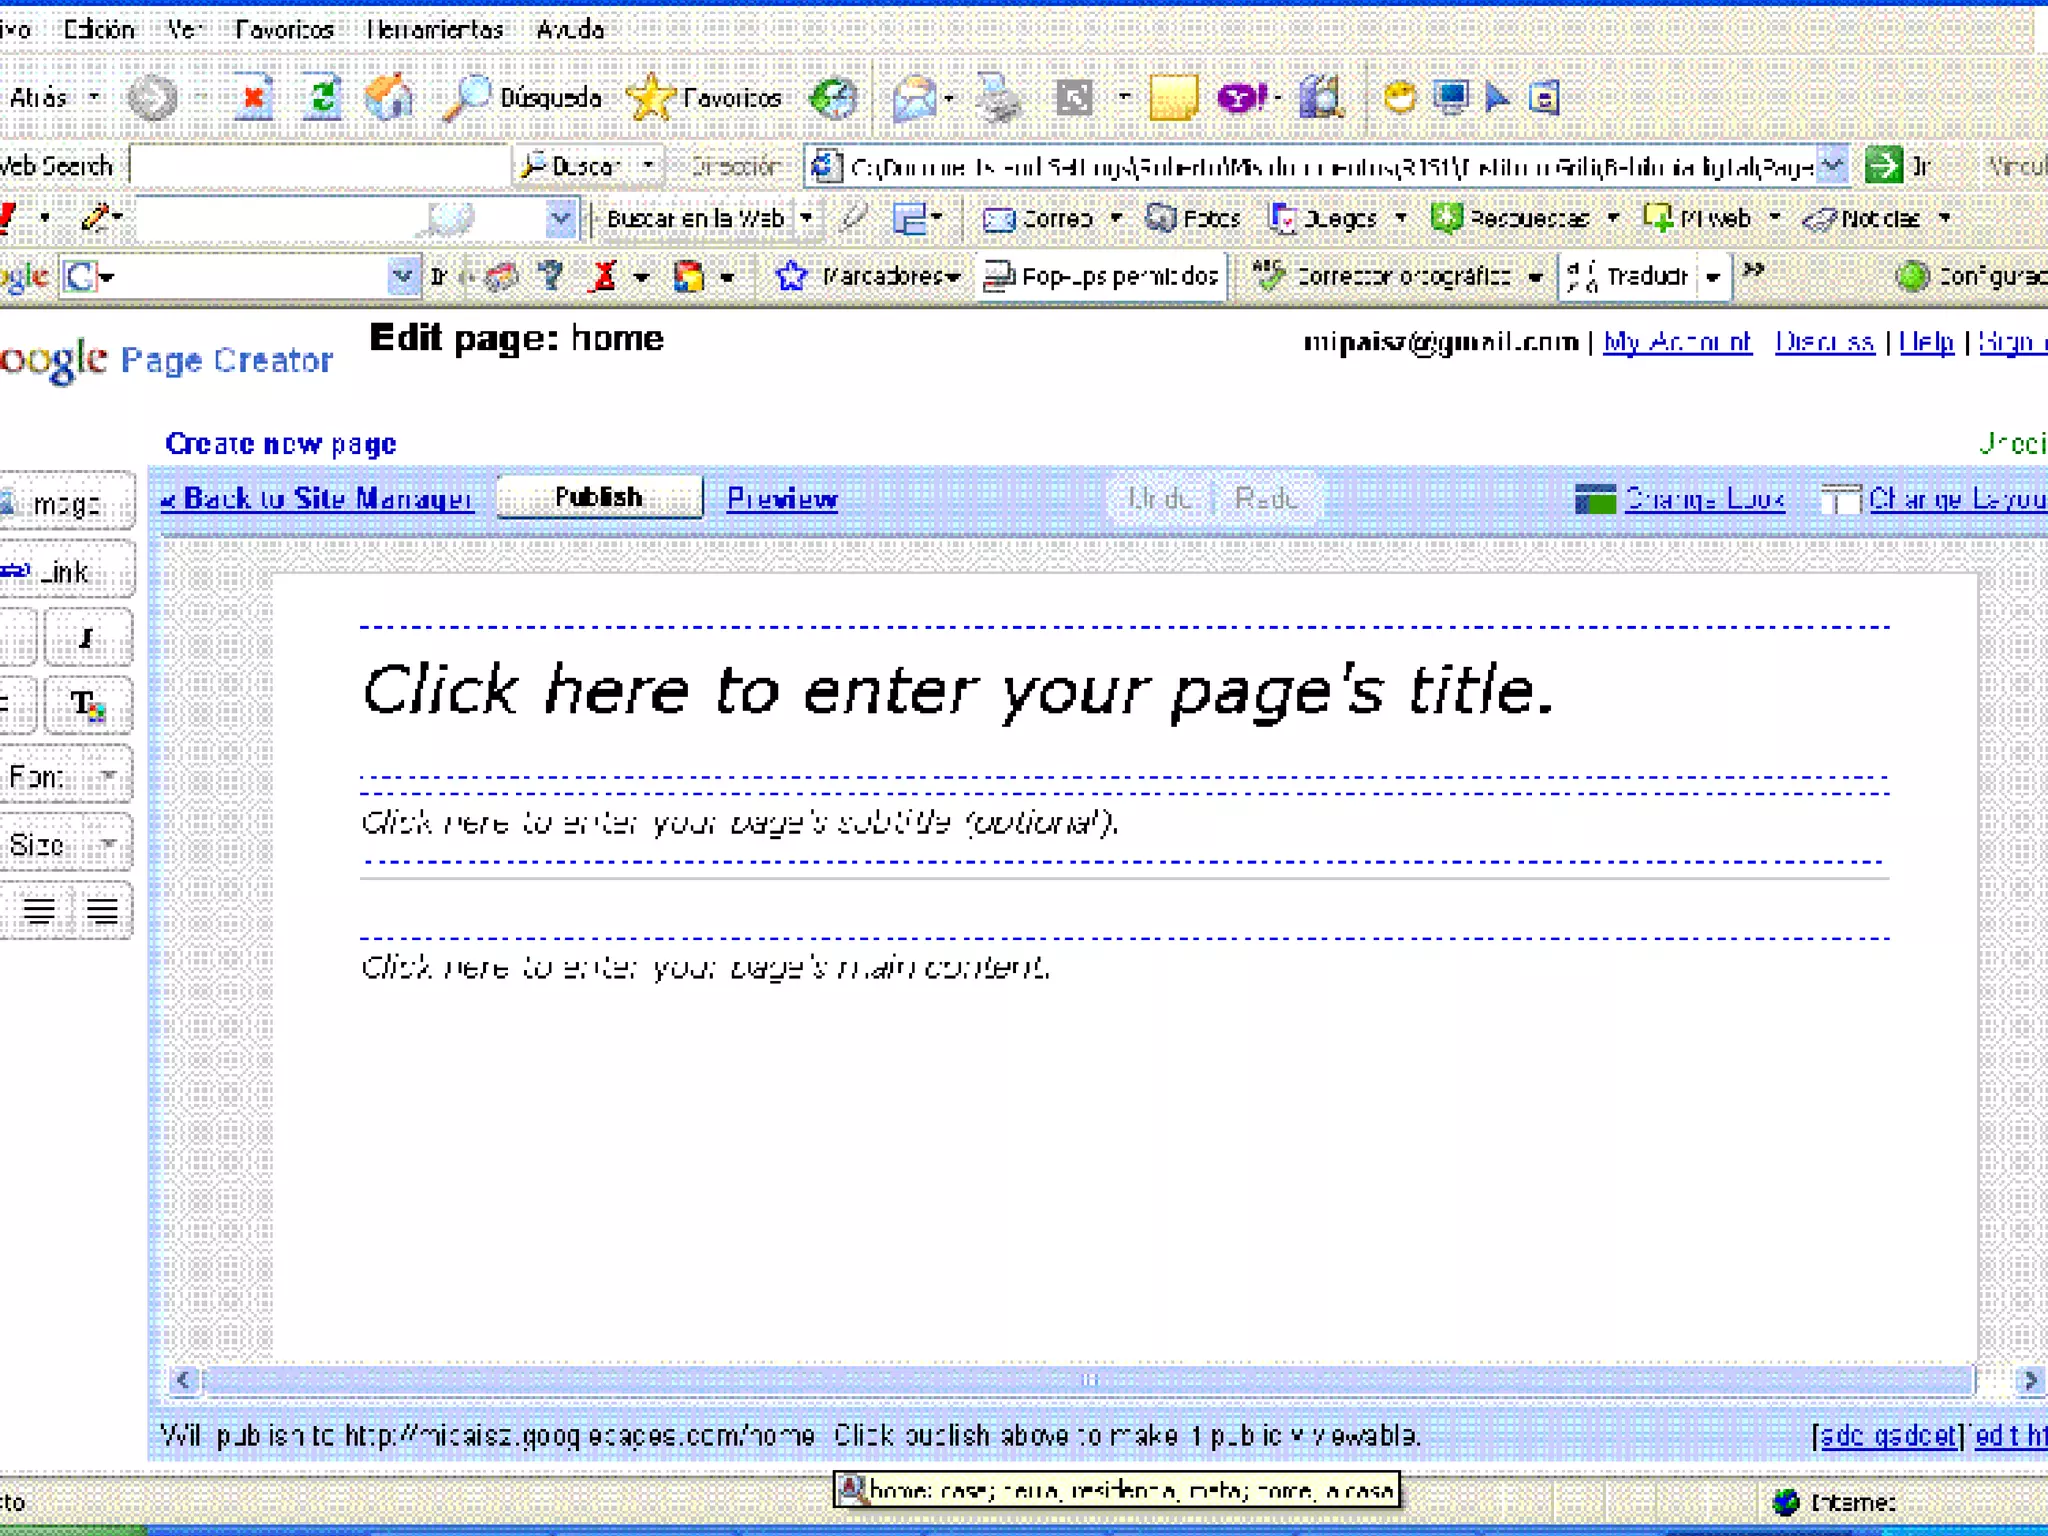
Task: Click the red X stop loading icon
Action: (x=254, y=98)
